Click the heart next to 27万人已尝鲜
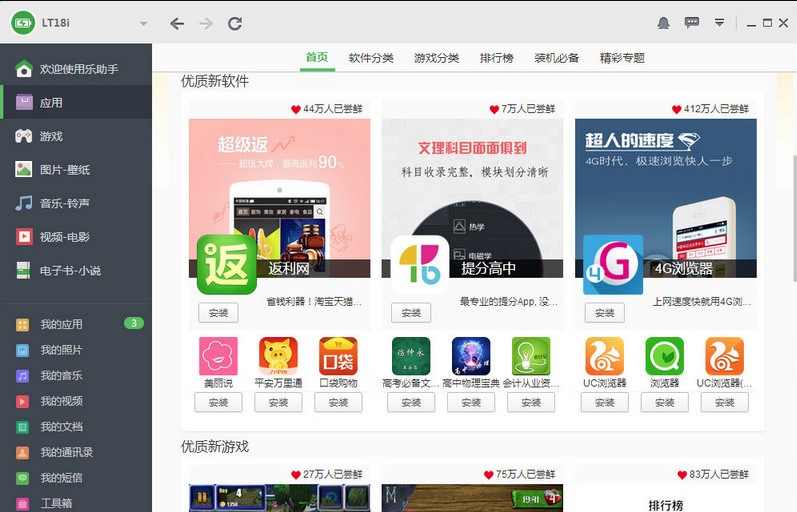The image size is (797, 512). pyautogui.click(x=296, y=474)
